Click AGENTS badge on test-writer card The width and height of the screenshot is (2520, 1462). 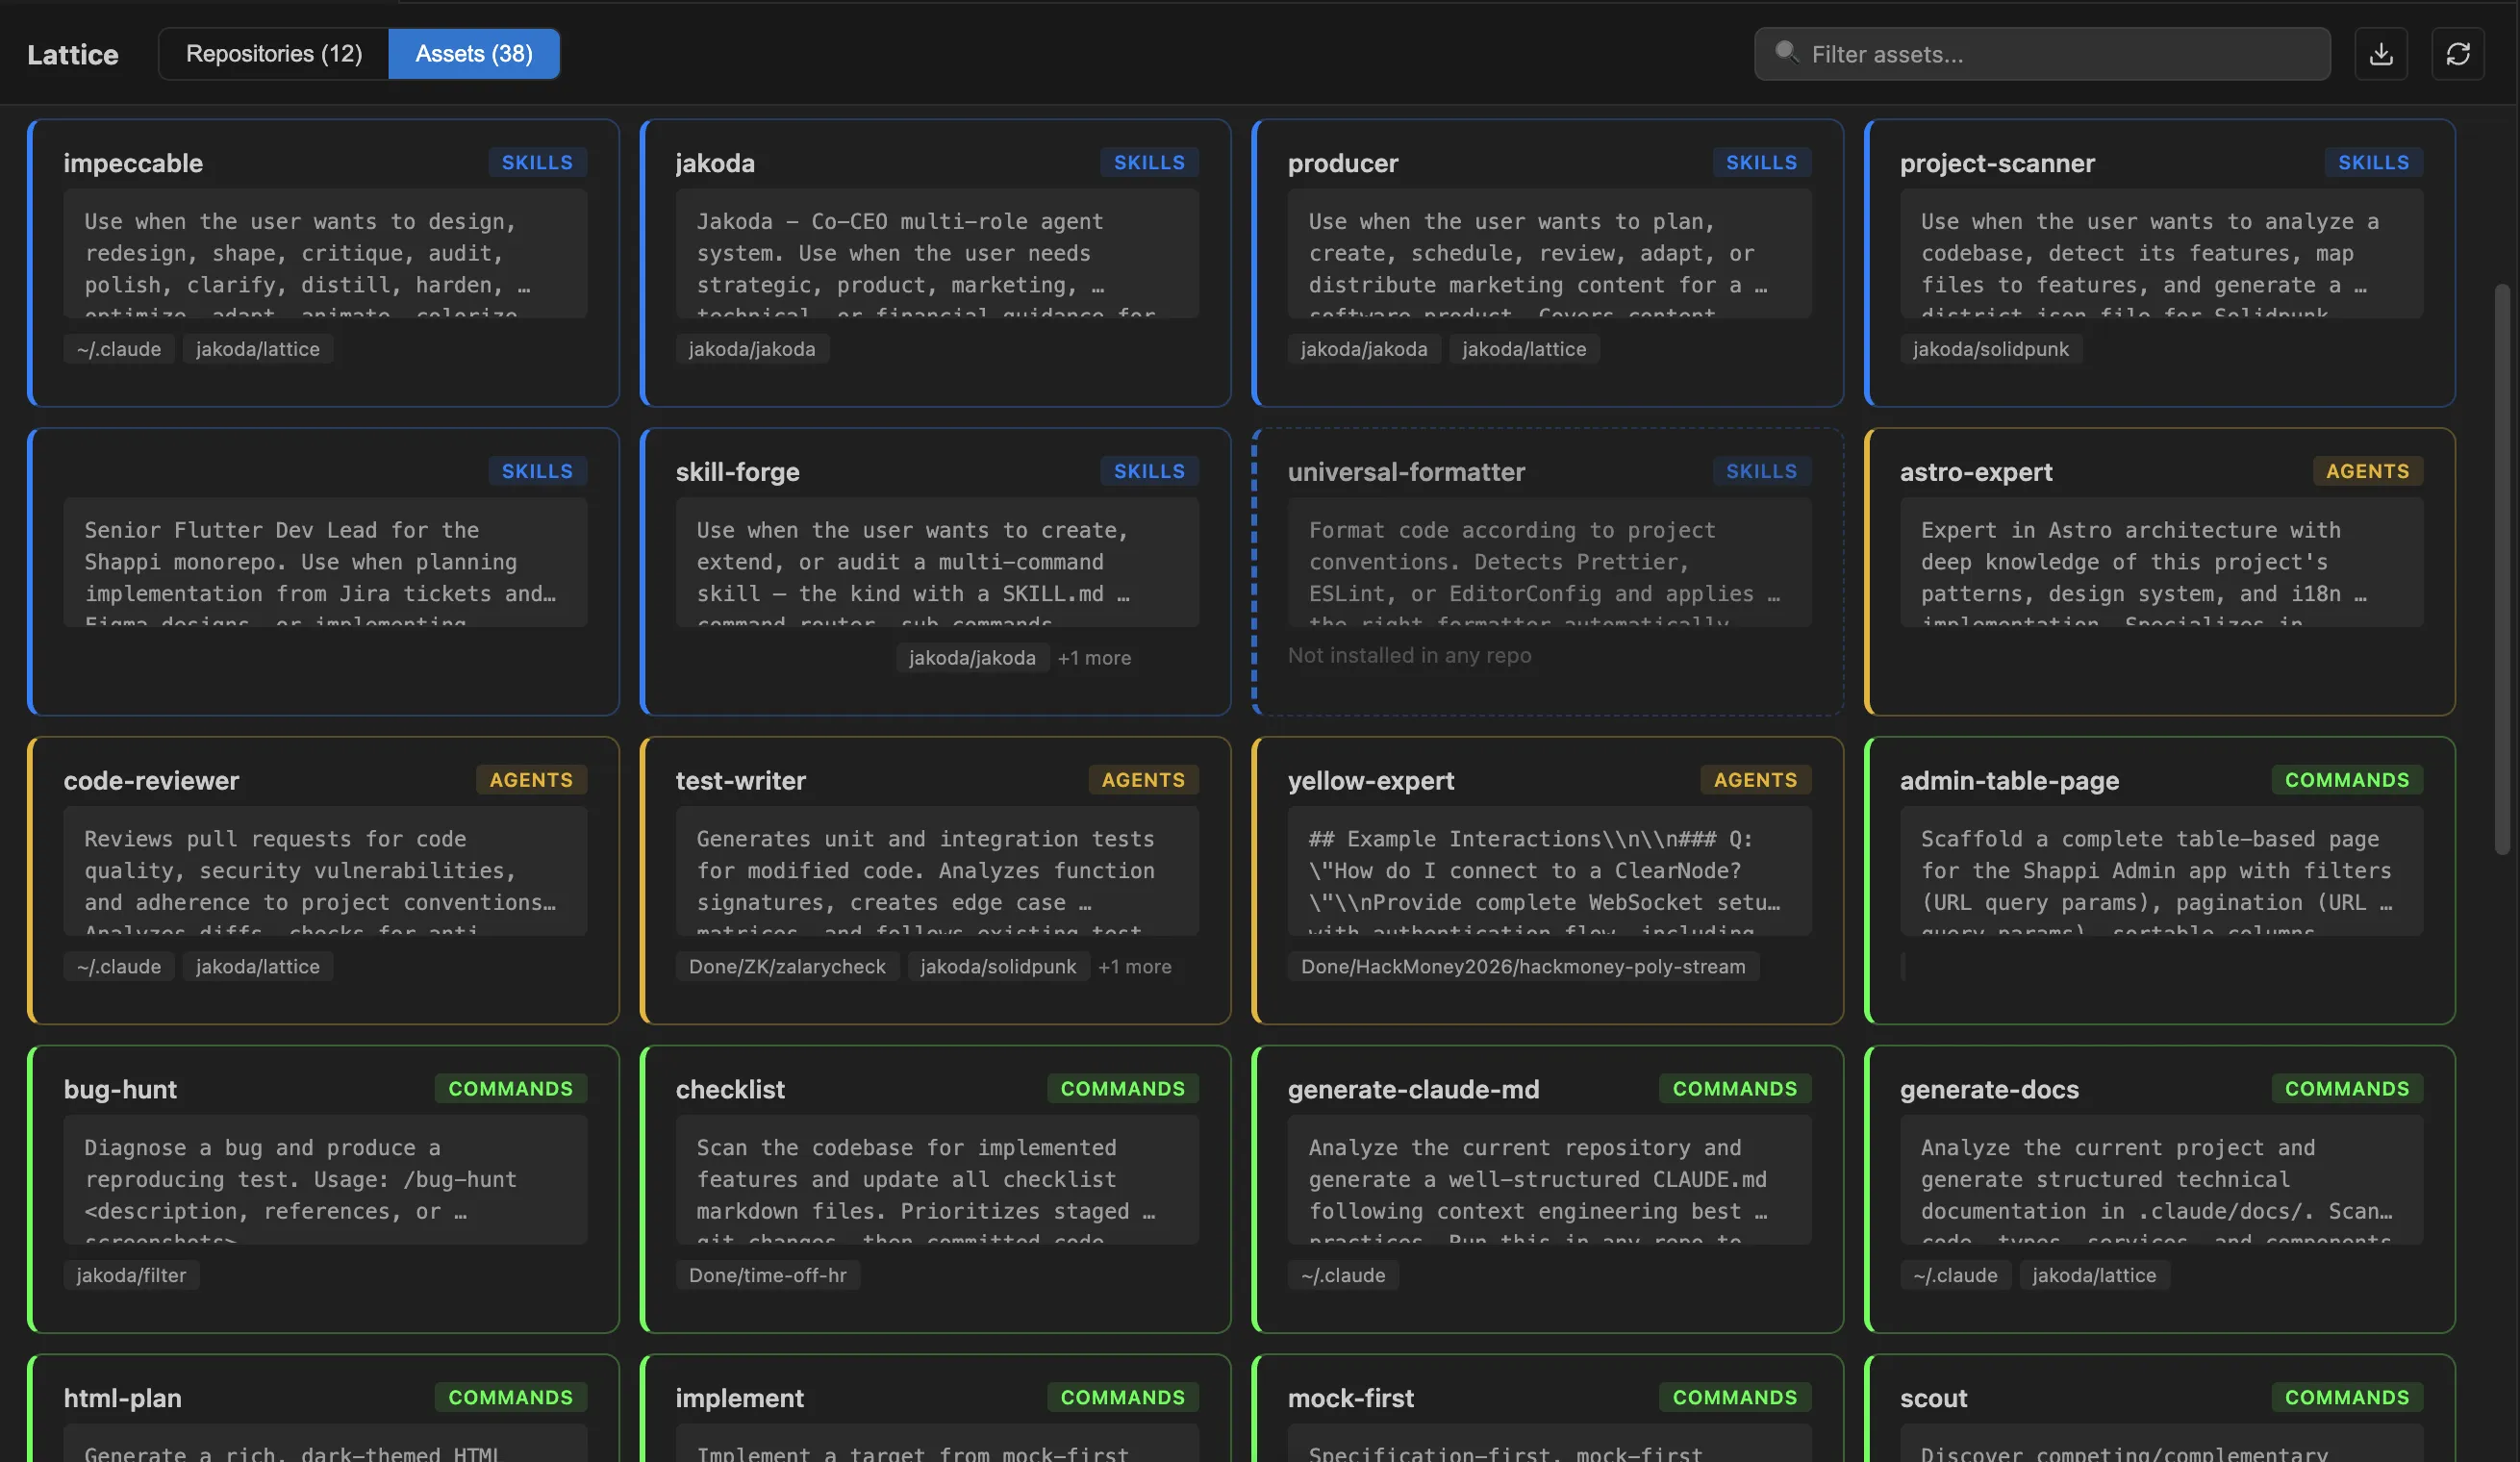click(x=1143, y=780)
